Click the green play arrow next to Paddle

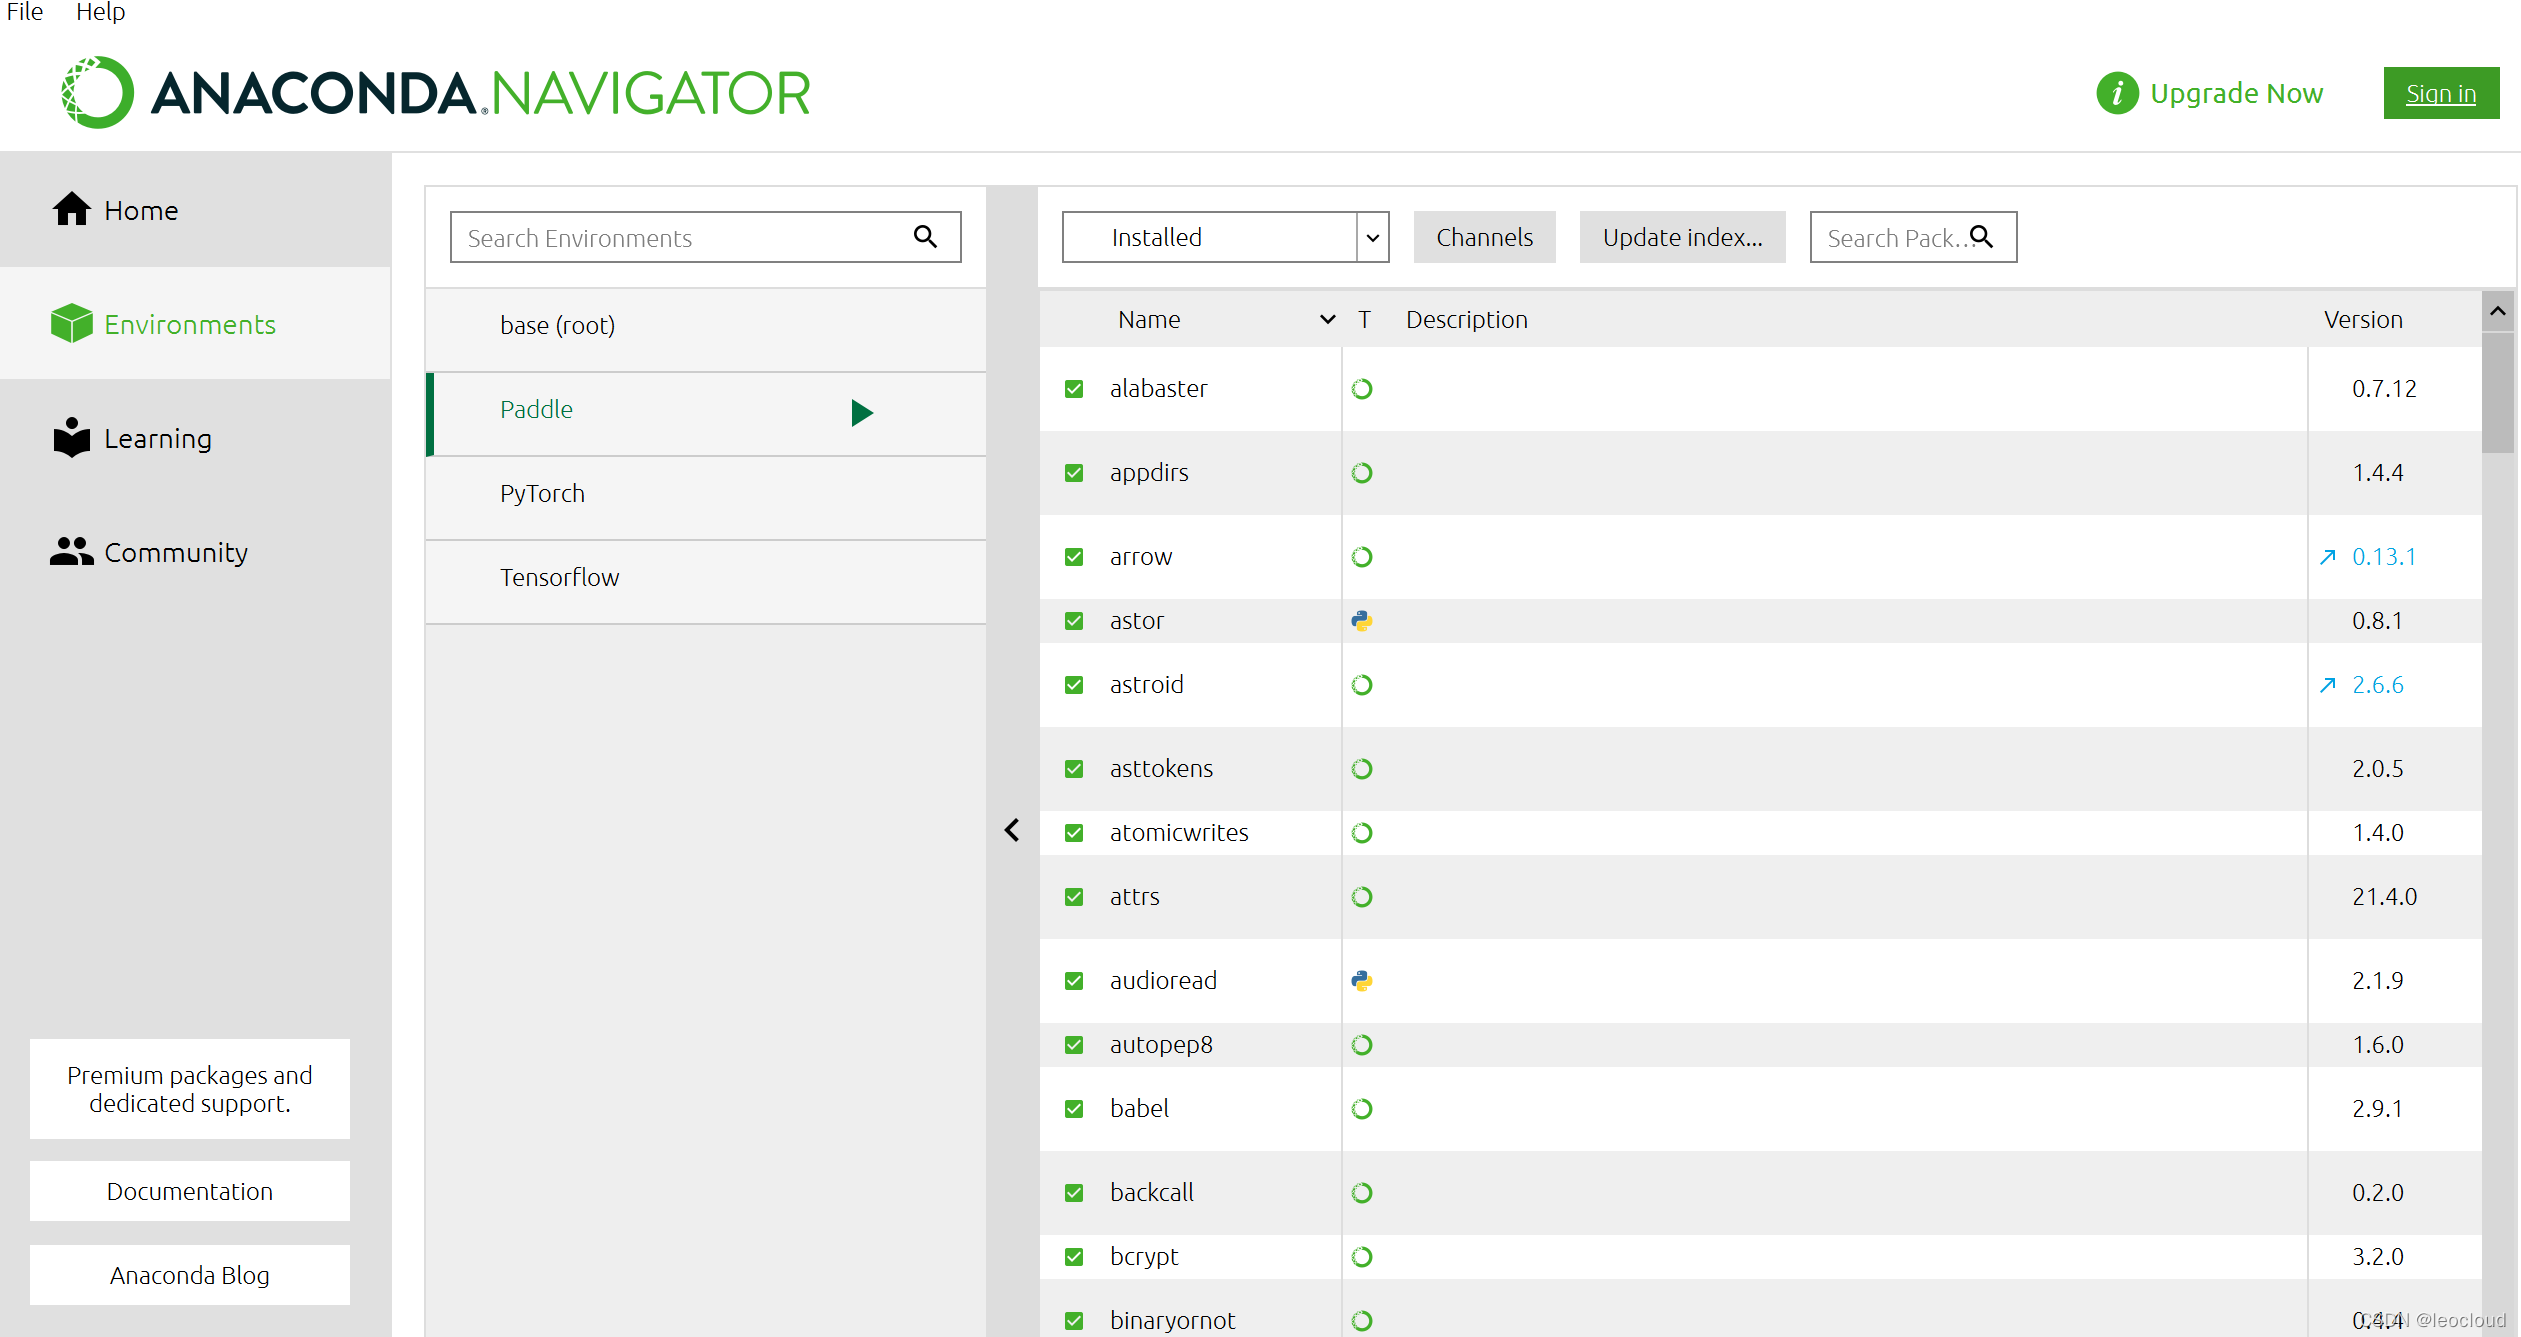(x=861, y=412)
